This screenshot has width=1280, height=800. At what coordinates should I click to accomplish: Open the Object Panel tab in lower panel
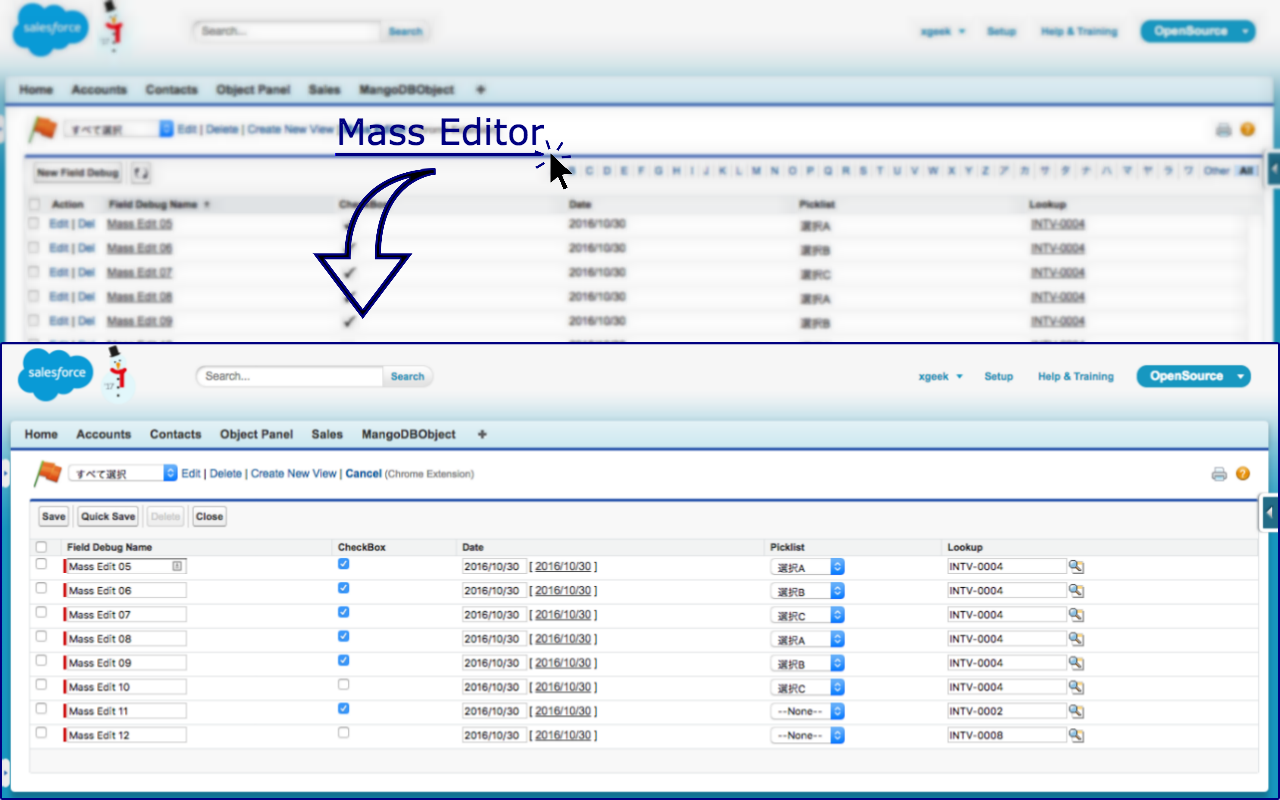(x=256, y=434)
